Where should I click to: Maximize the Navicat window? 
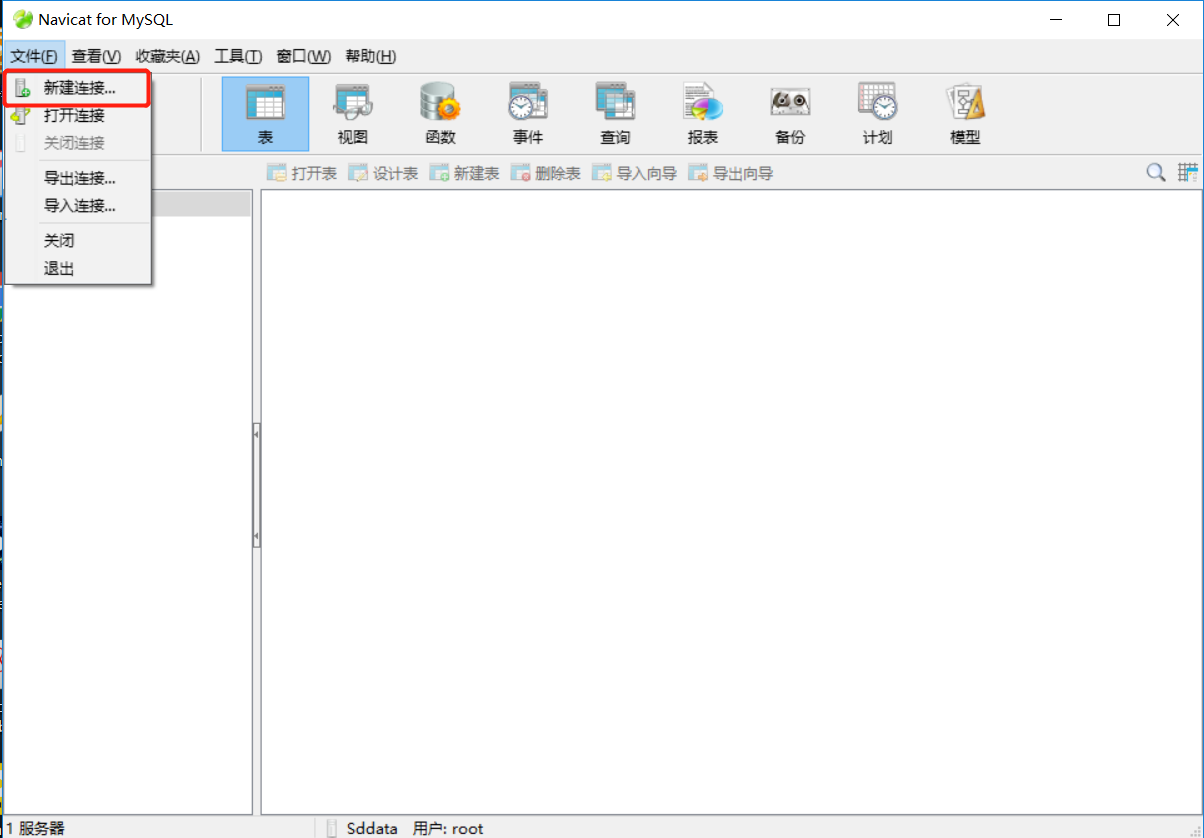[x=1114, y=20]
